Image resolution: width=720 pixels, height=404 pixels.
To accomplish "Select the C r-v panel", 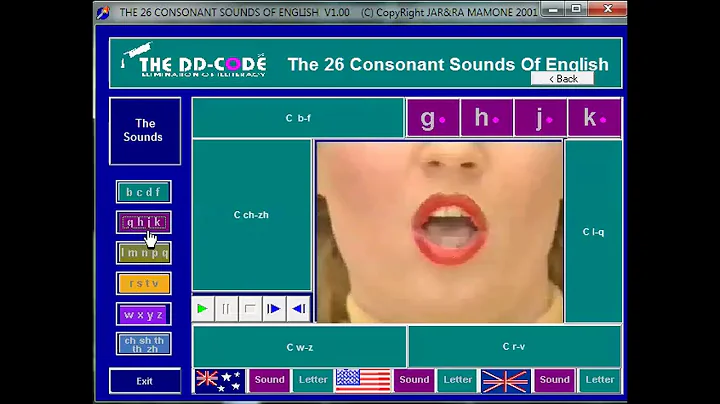I will [x=514, y=347].
